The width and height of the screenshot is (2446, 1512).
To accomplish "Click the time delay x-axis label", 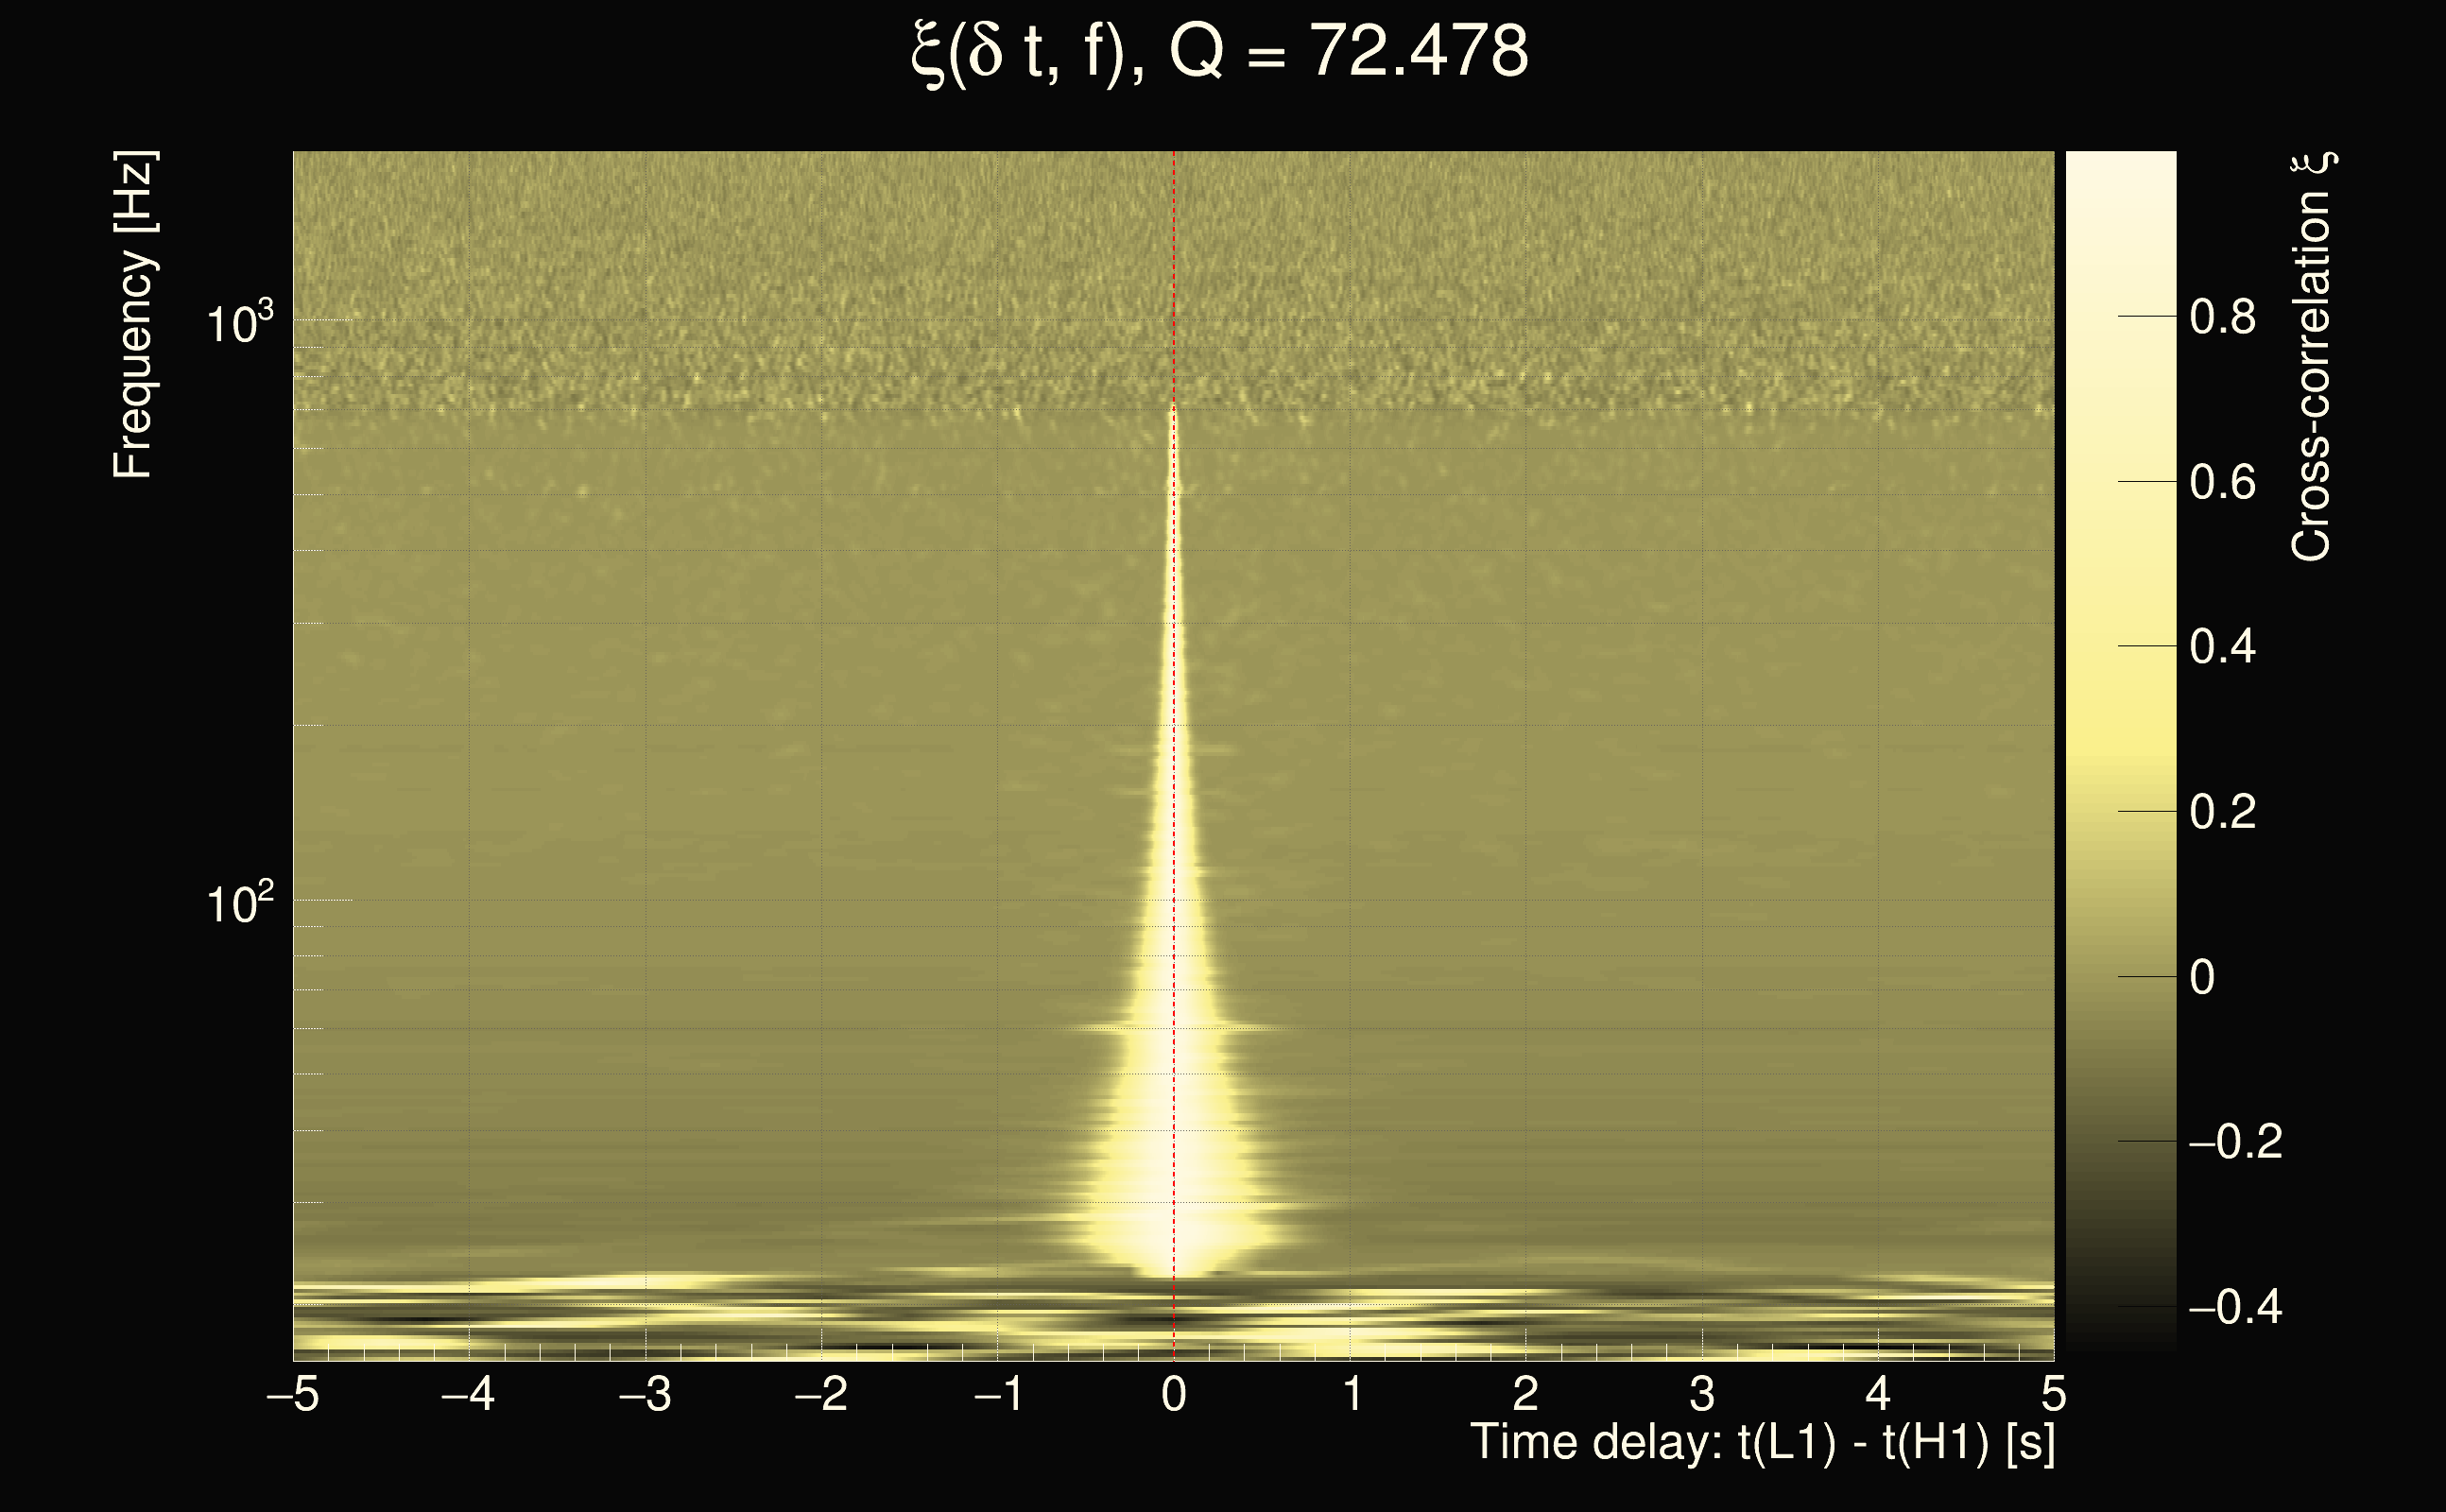I will [x=1762, y=1442].
